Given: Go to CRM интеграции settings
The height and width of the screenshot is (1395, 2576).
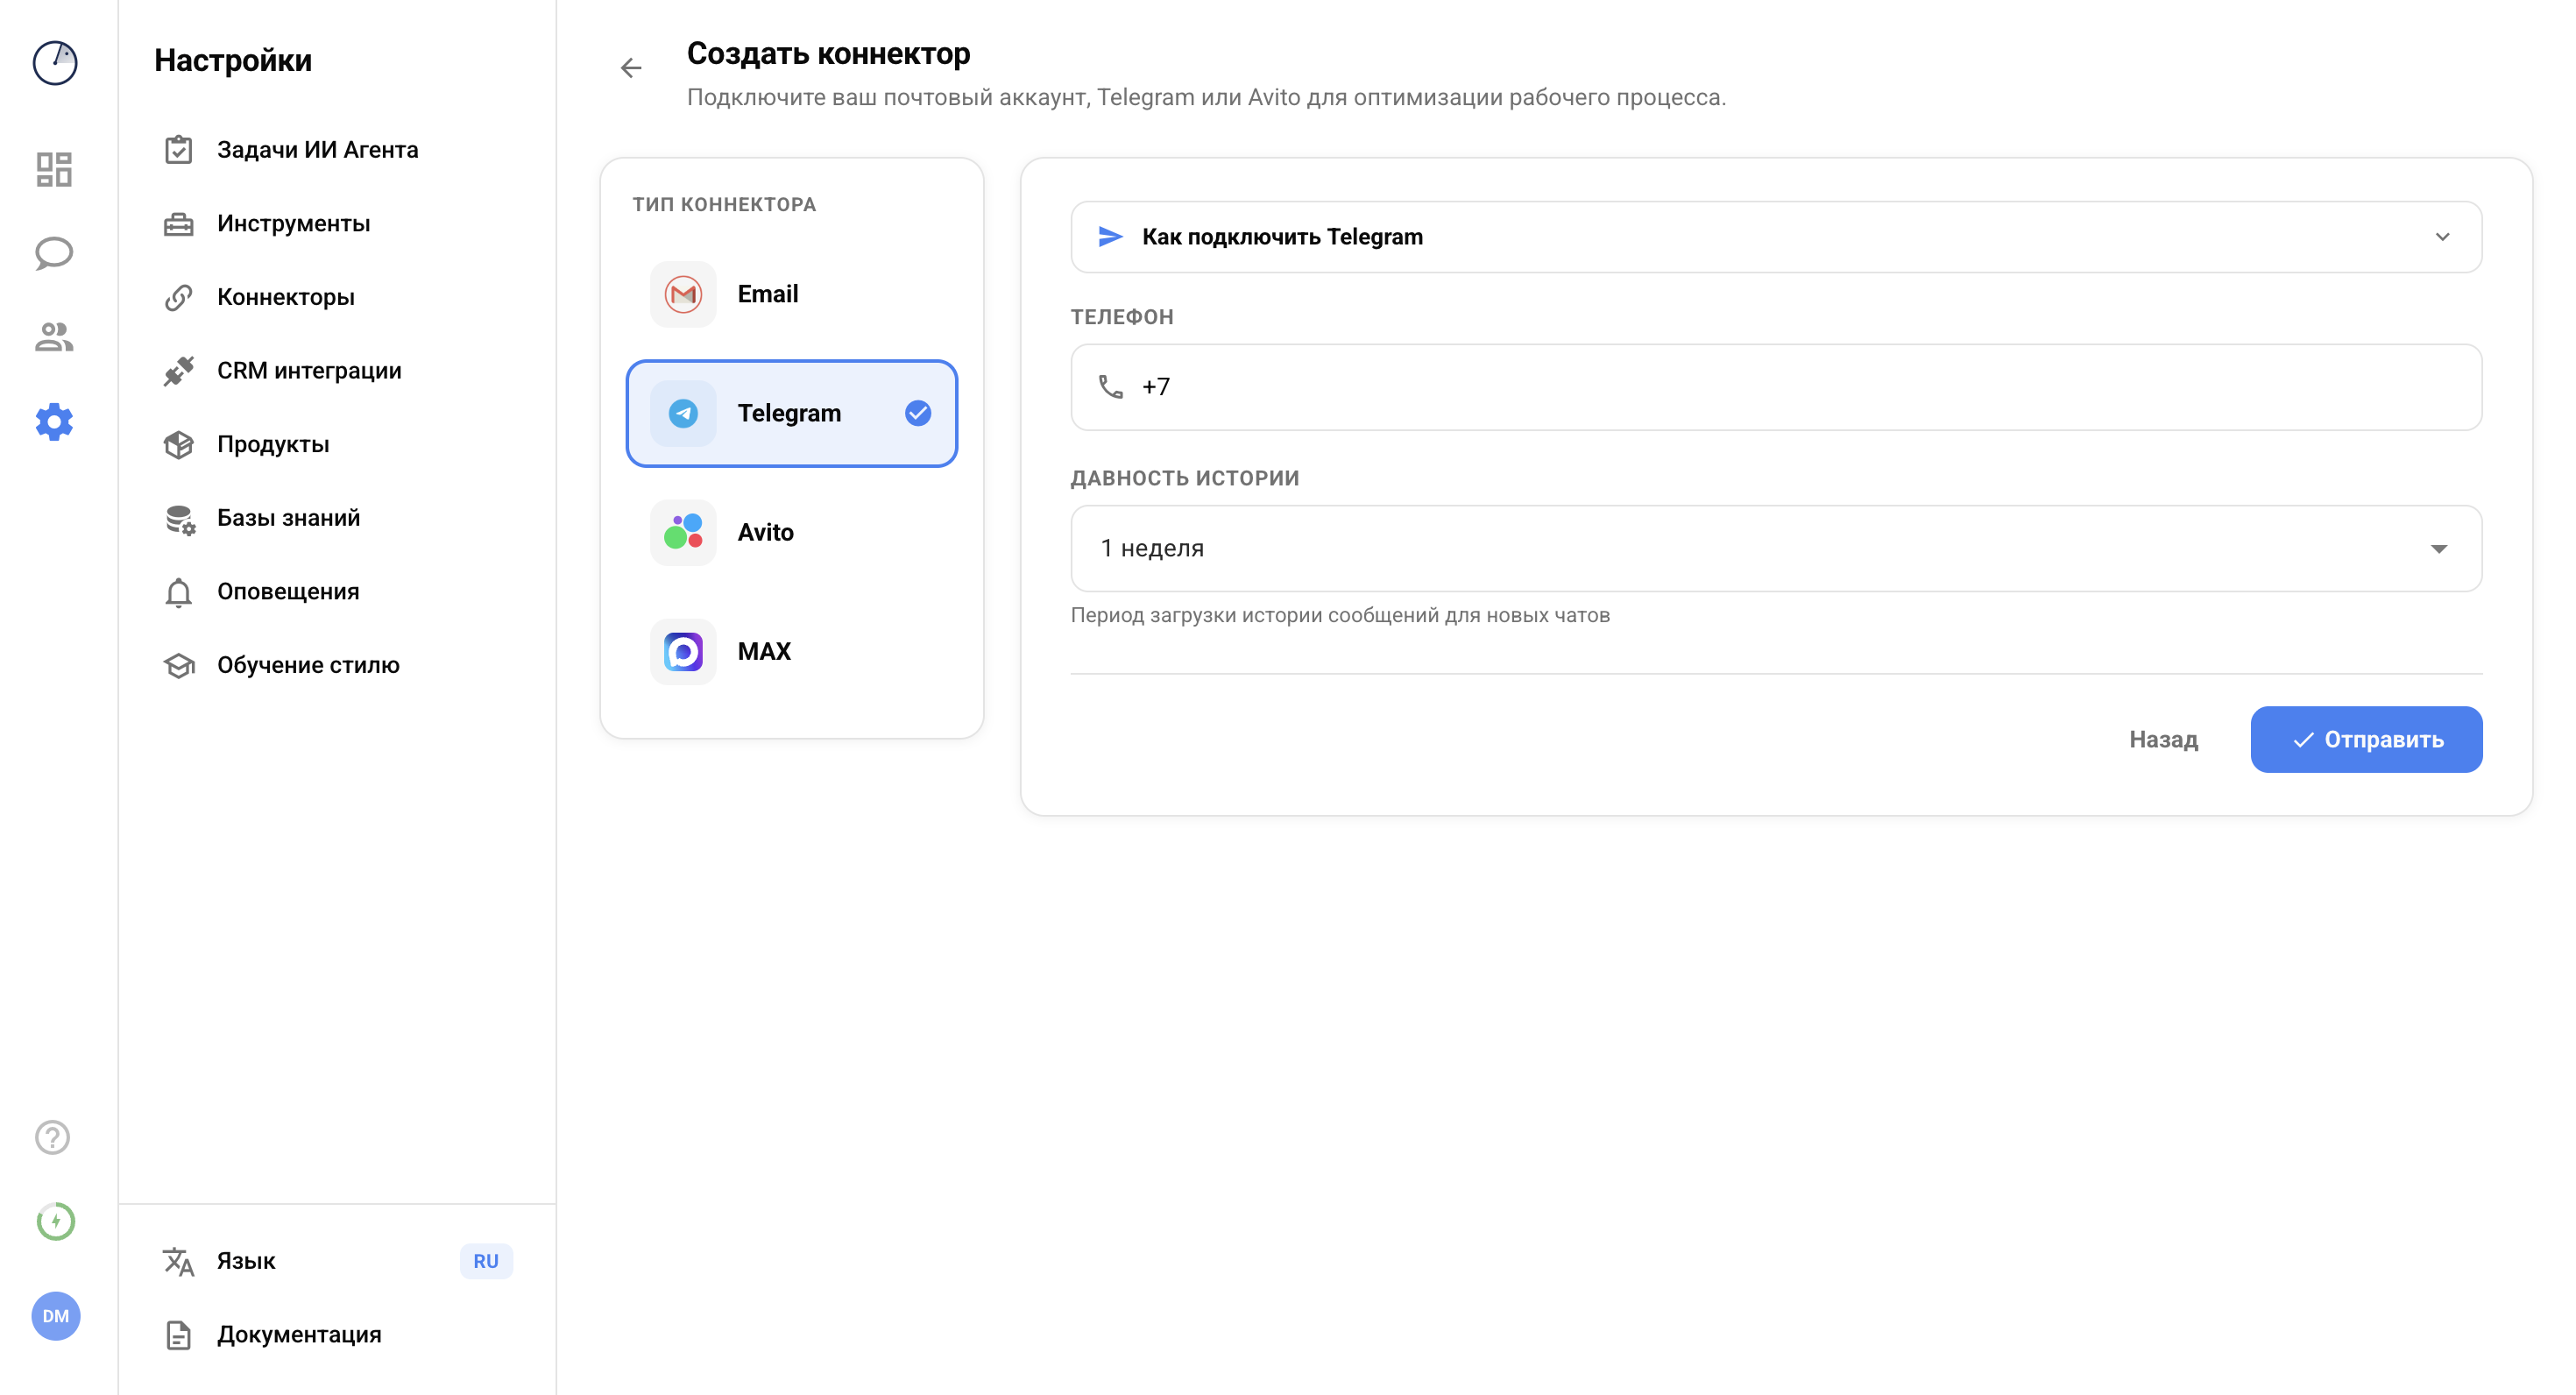Looking at the screenshot, I should [x=309, y=371].
